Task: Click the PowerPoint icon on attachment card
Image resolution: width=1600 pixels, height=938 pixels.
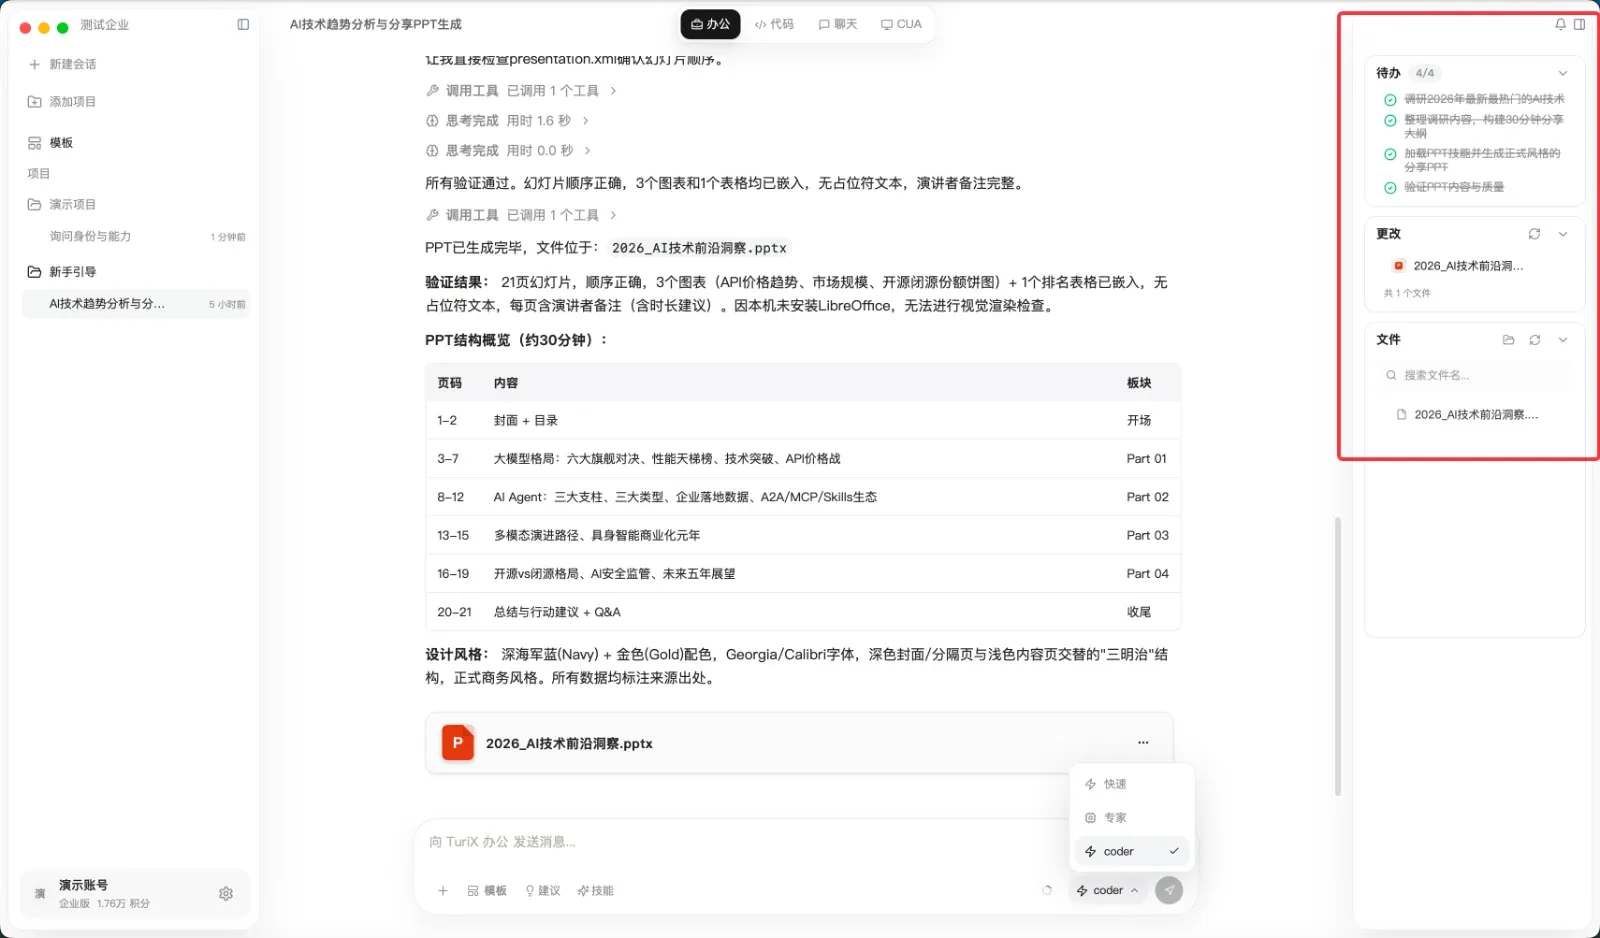Action: (x=458, y=743)
